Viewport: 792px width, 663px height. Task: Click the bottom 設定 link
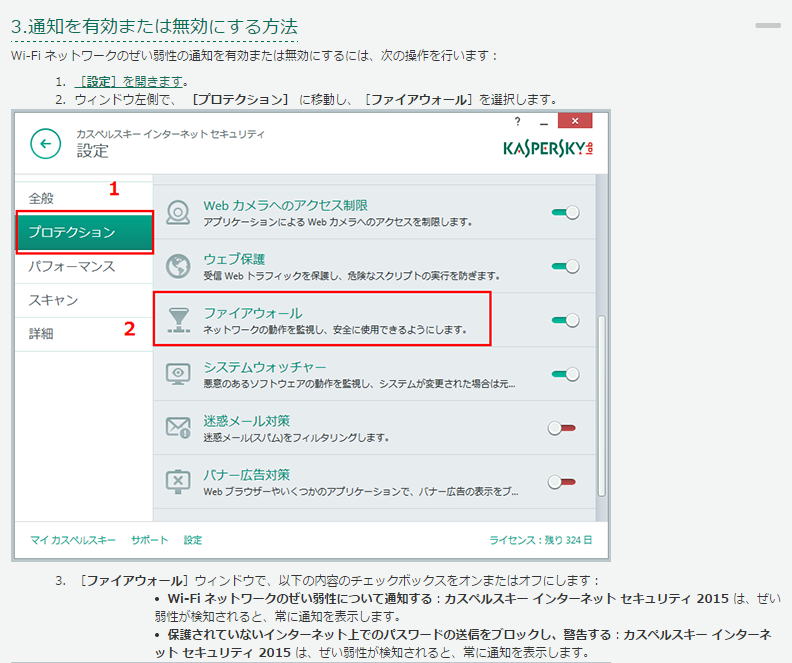[x=192, y=540]
